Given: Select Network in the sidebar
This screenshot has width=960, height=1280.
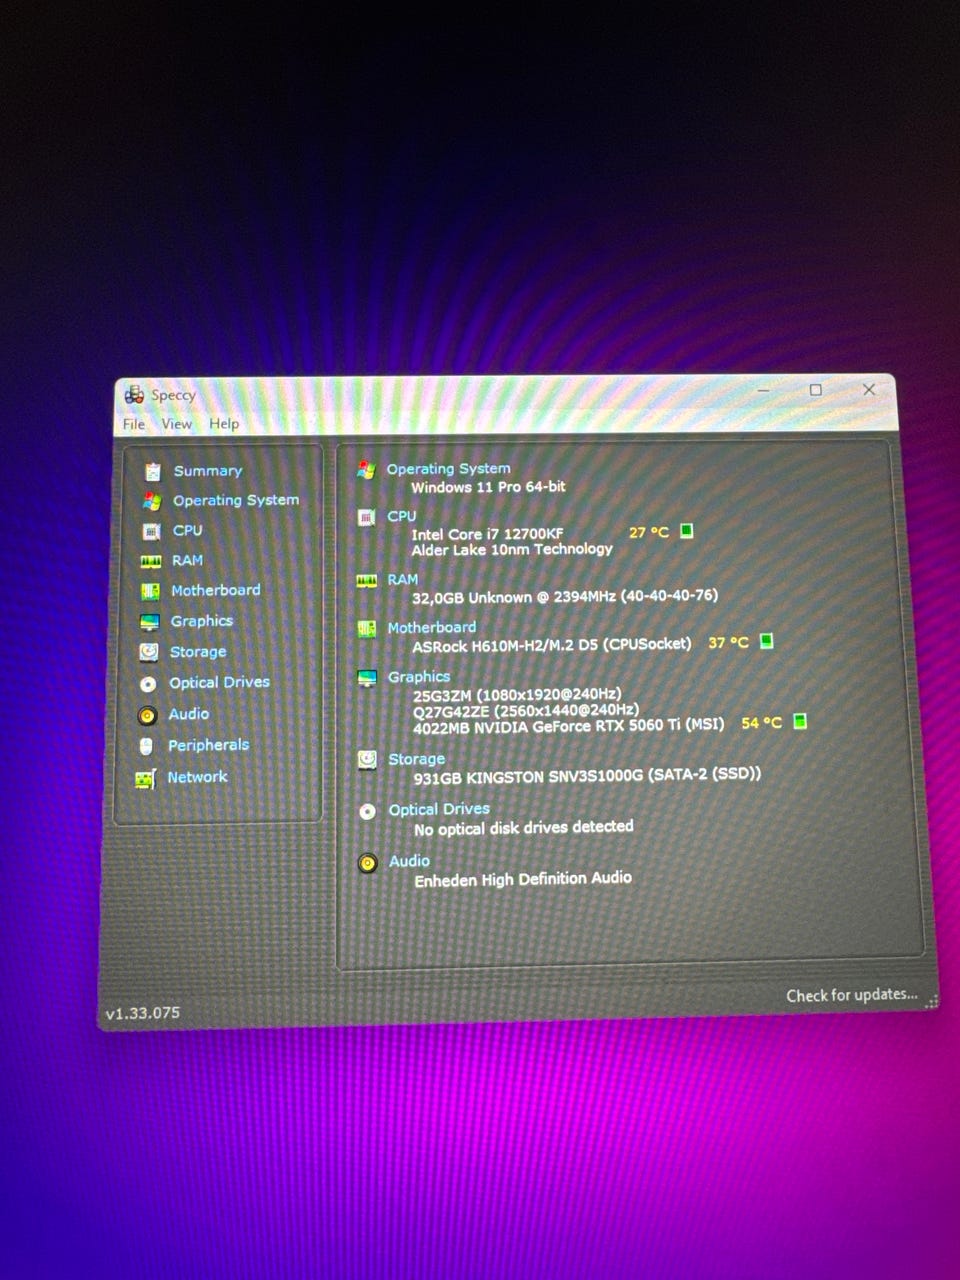Looking at the screenshot, I should click(197, 777).
